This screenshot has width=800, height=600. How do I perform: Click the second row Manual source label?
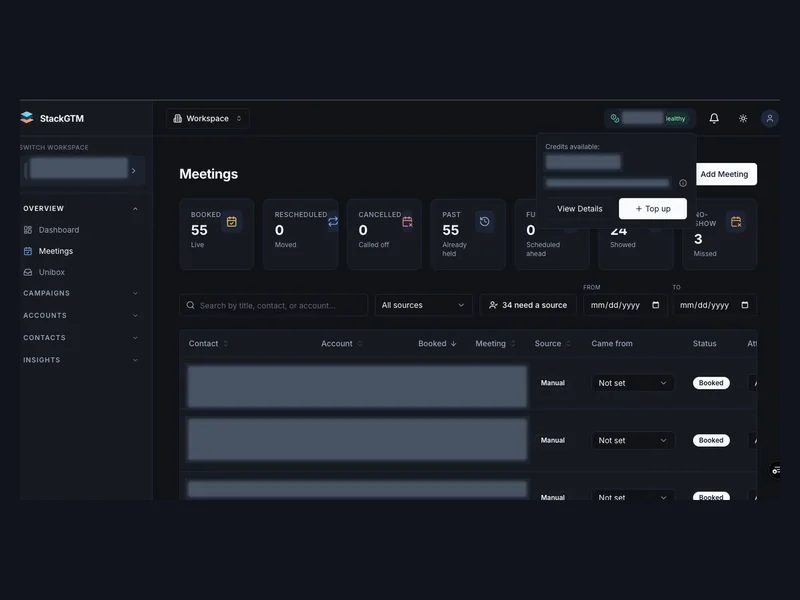pyautogui.click(x=553, y=440)
